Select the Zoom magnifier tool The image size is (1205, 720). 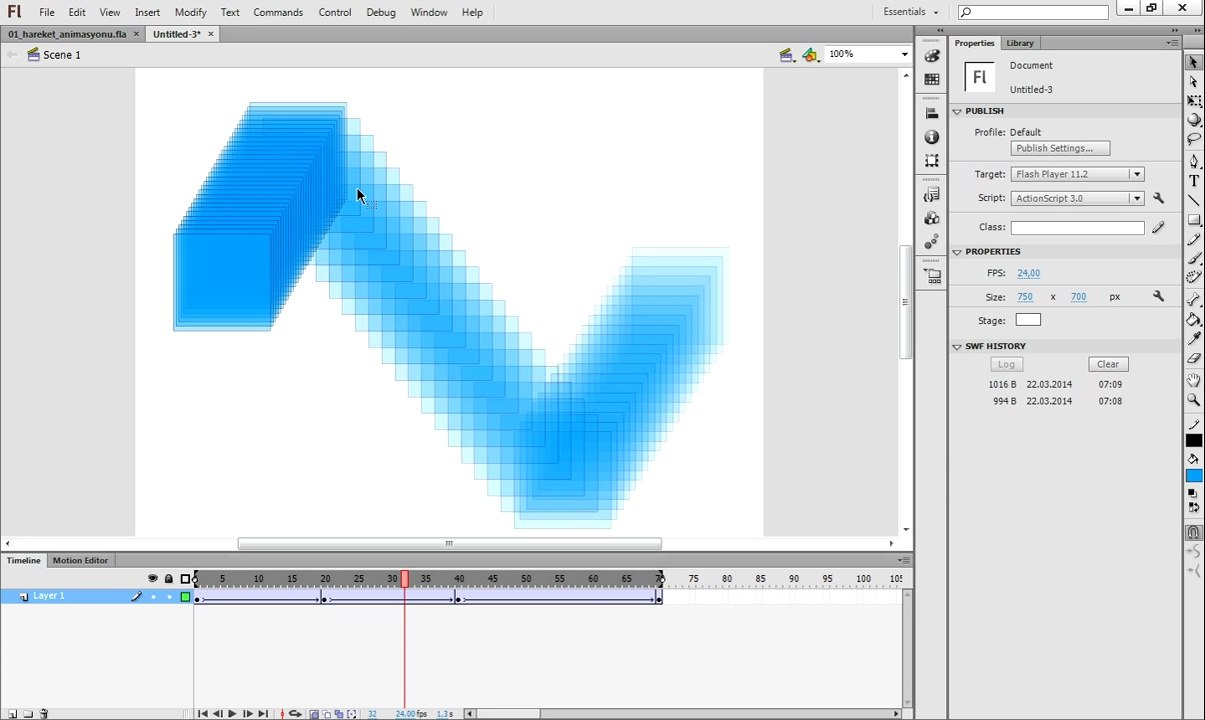(1193, 400)
